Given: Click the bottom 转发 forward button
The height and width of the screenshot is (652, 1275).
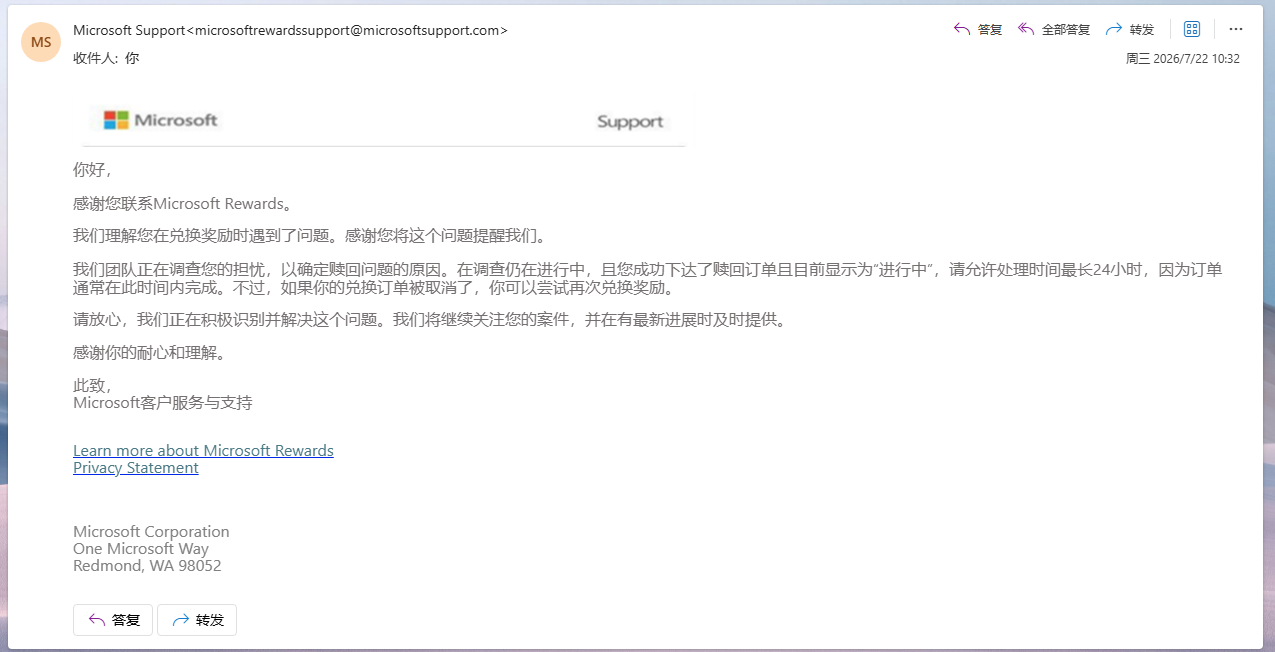Looking at the screenshot, I should pos(197,620).
